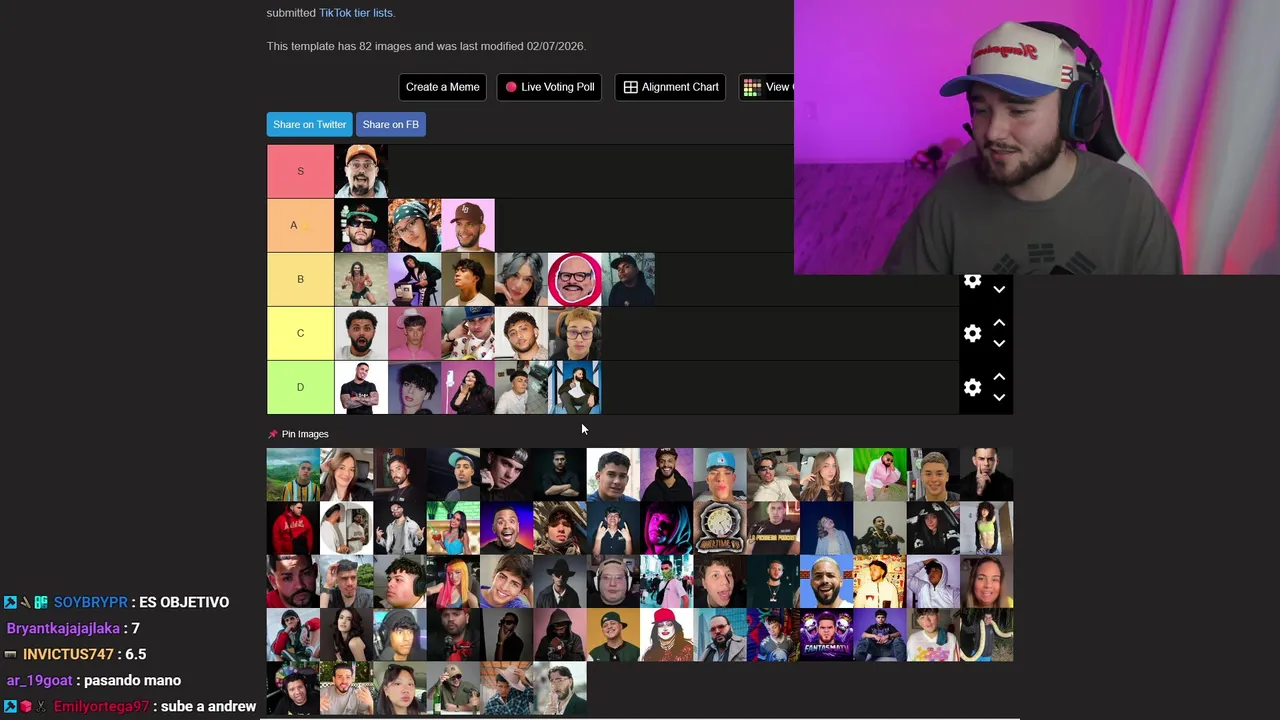Move tier D row up with arrow
The image size is (1280, 720).
[999, 377]
